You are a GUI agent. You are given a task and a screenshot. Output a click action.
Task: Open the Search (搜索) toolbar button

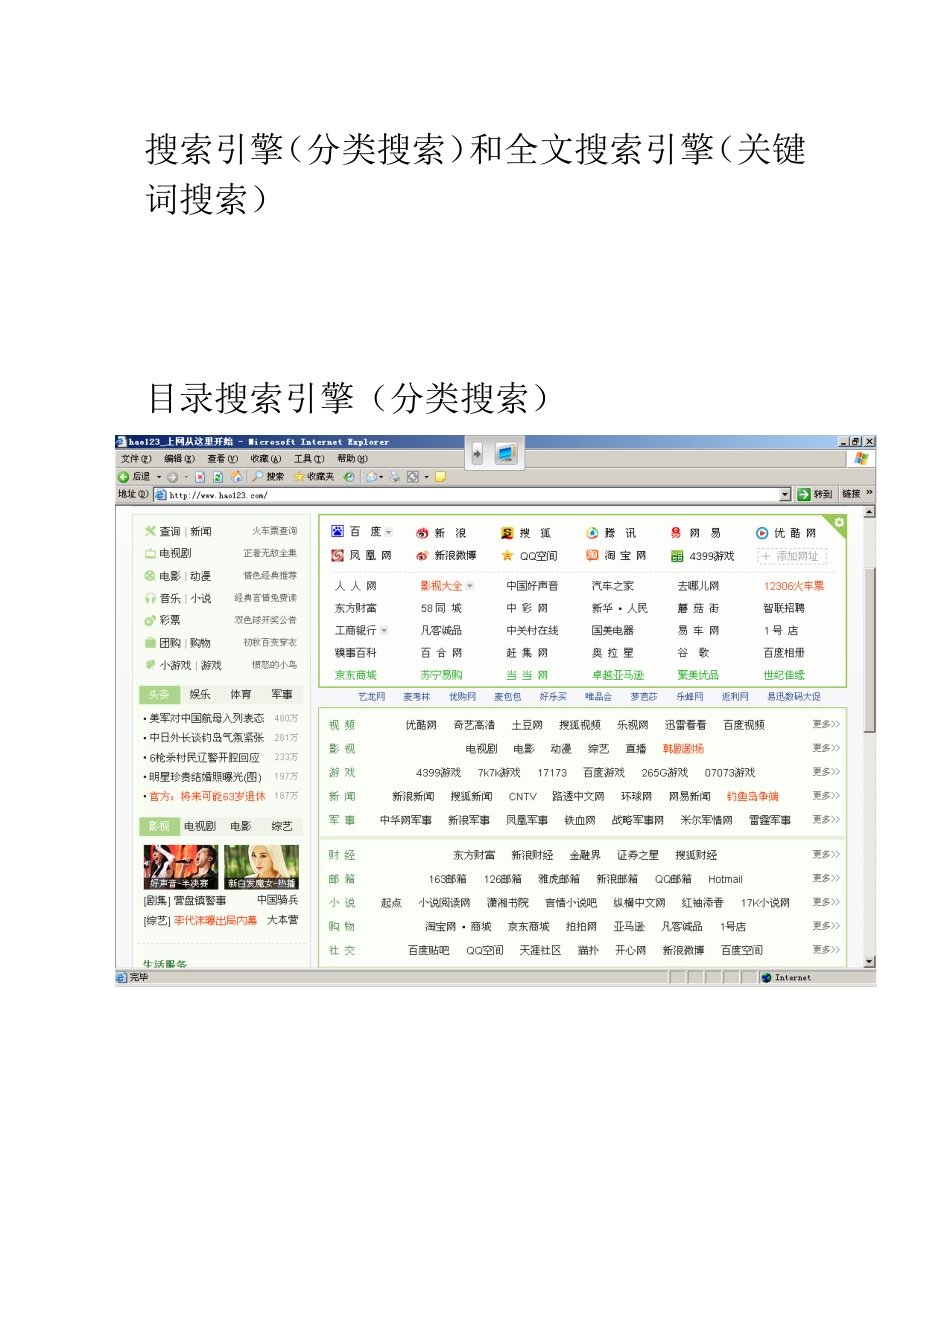click(x=268, y=477)
